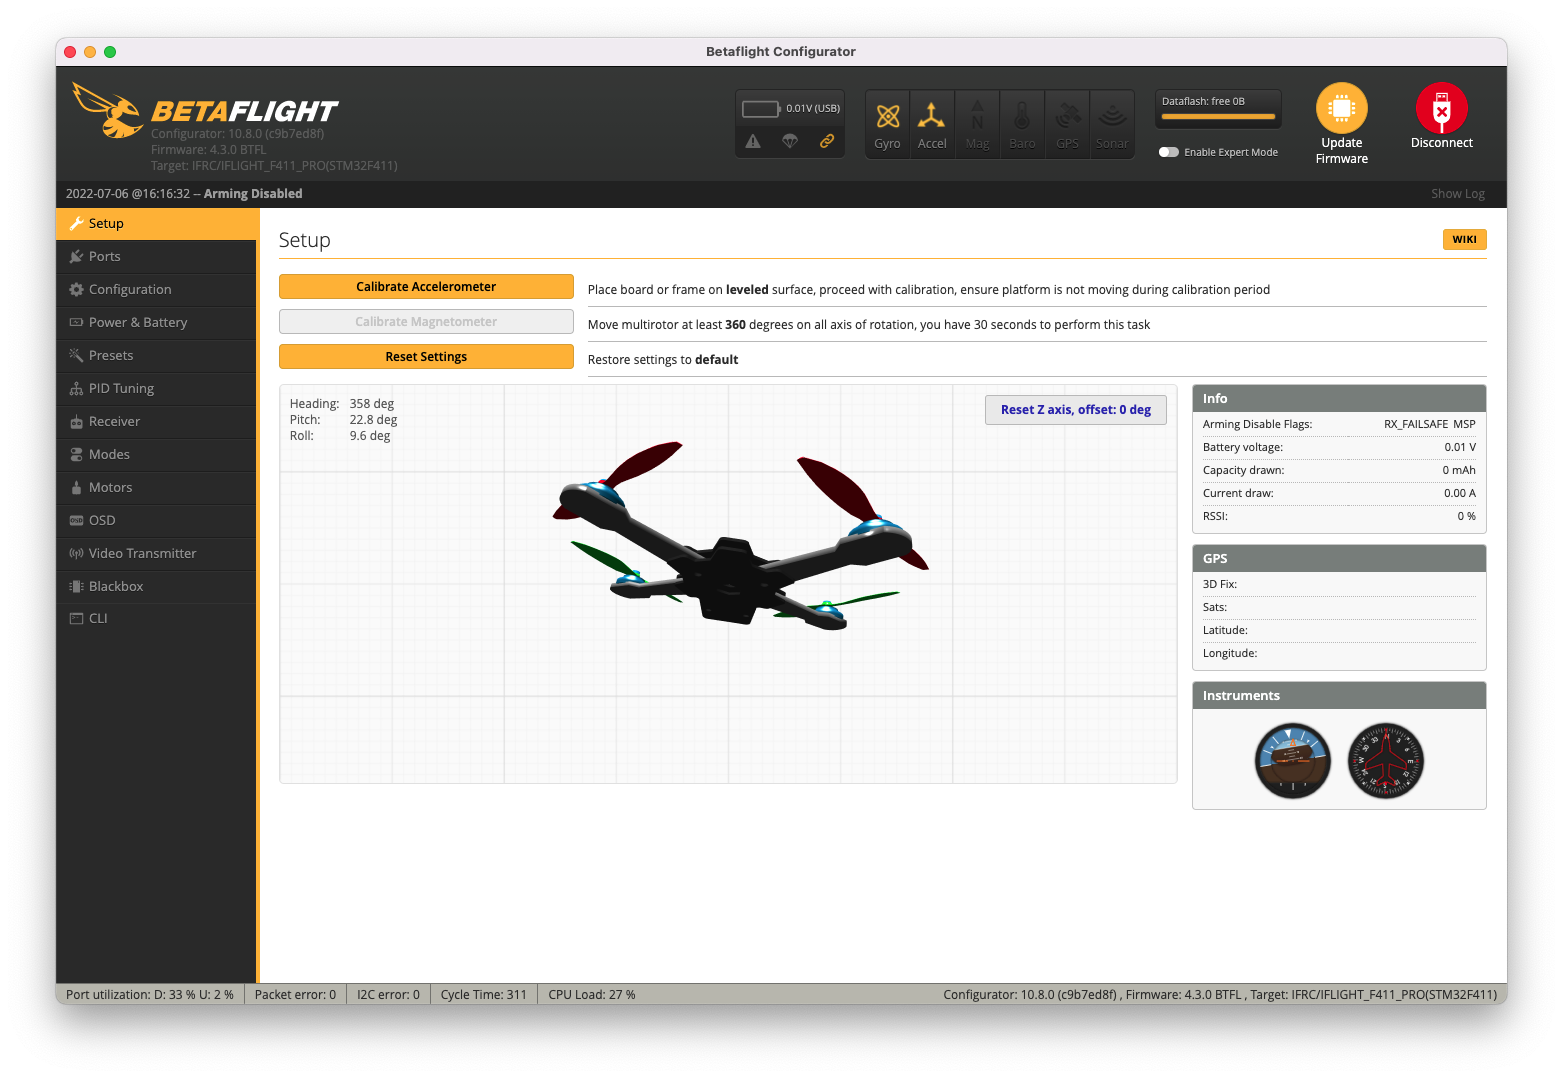Image resolution: width=1563 pixels, height=1078 pixels.
Task: Click the 3D quadcopter model preview
Action: [x=740, y=535]
